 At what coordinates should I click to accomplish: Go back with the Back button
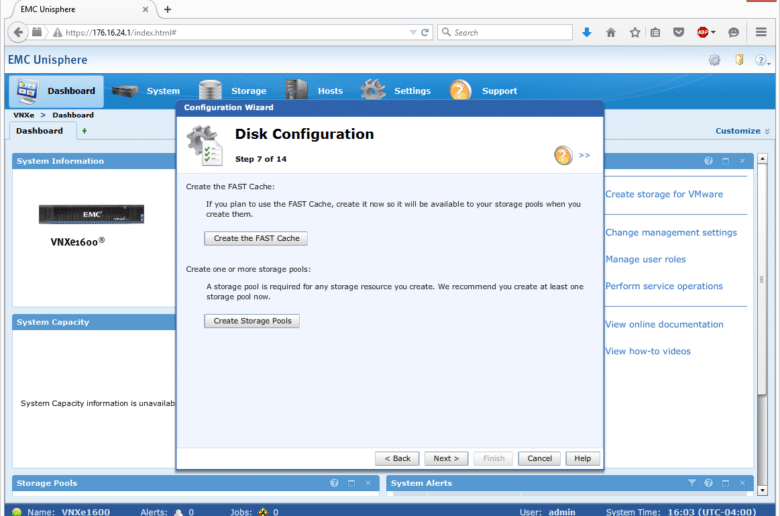[x=397, y=458]
